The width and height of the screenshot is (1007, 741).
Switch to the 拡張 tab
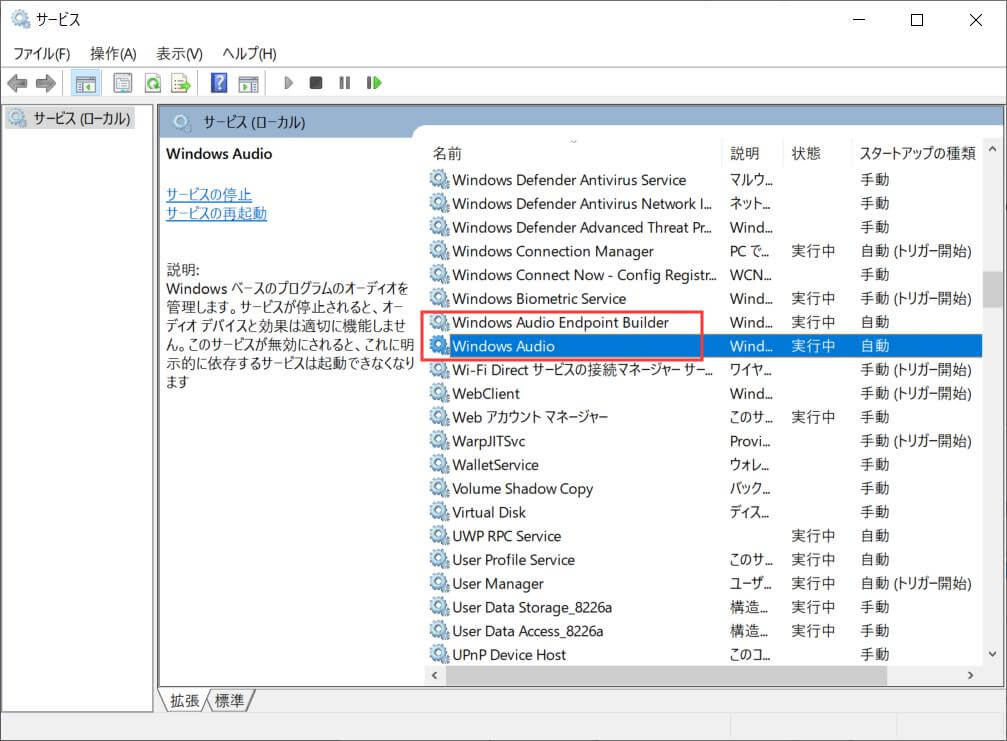(184, 701)
